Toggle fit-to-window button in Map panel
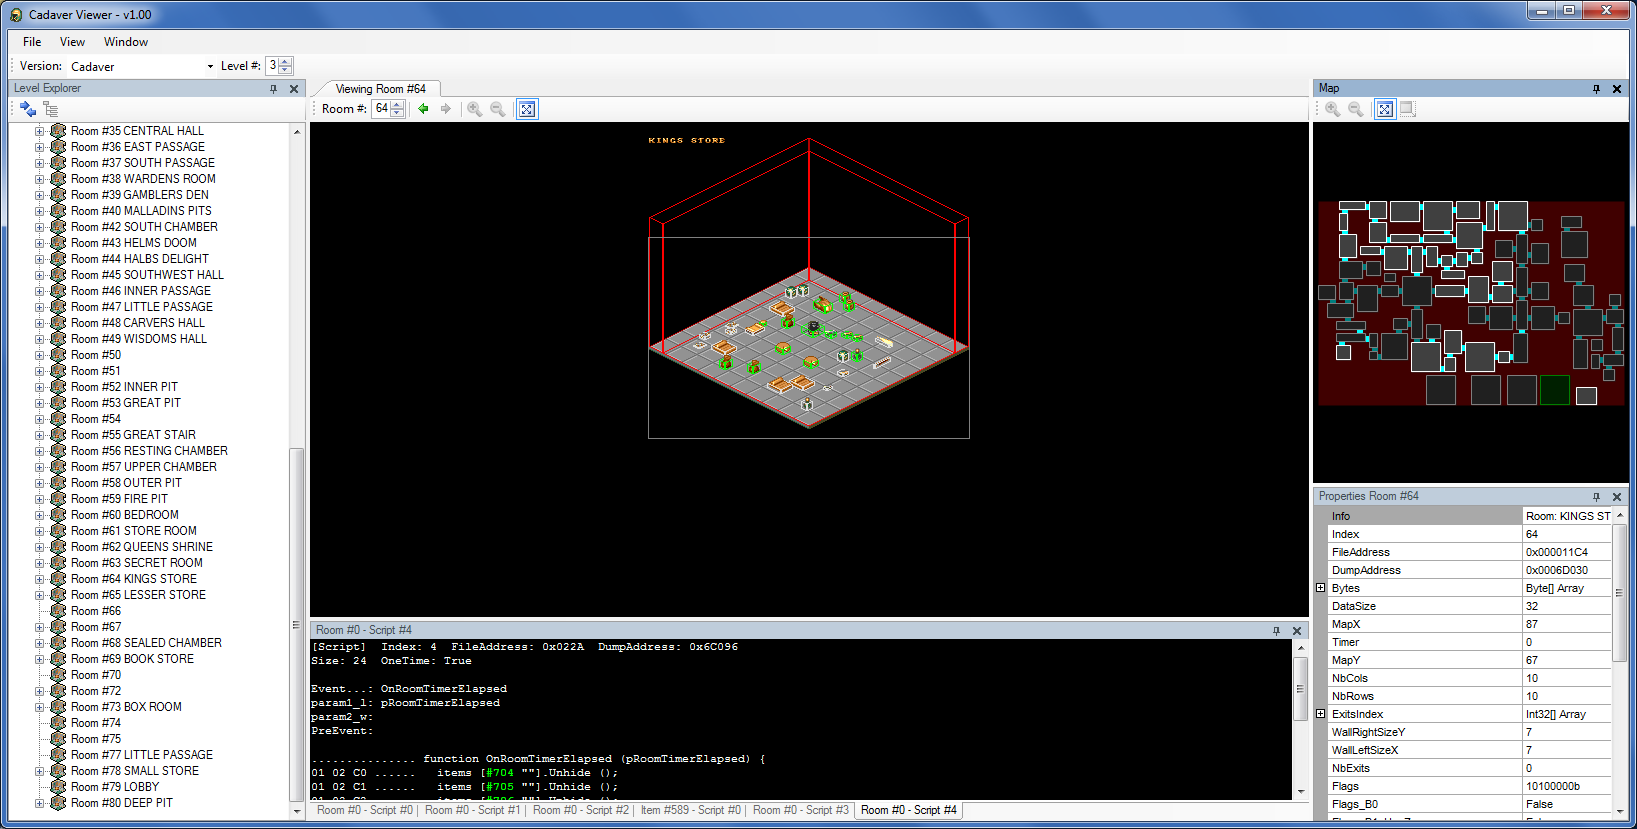Image resolution: width=1637 pixels, height=829 pixels. pos(1385,109)
